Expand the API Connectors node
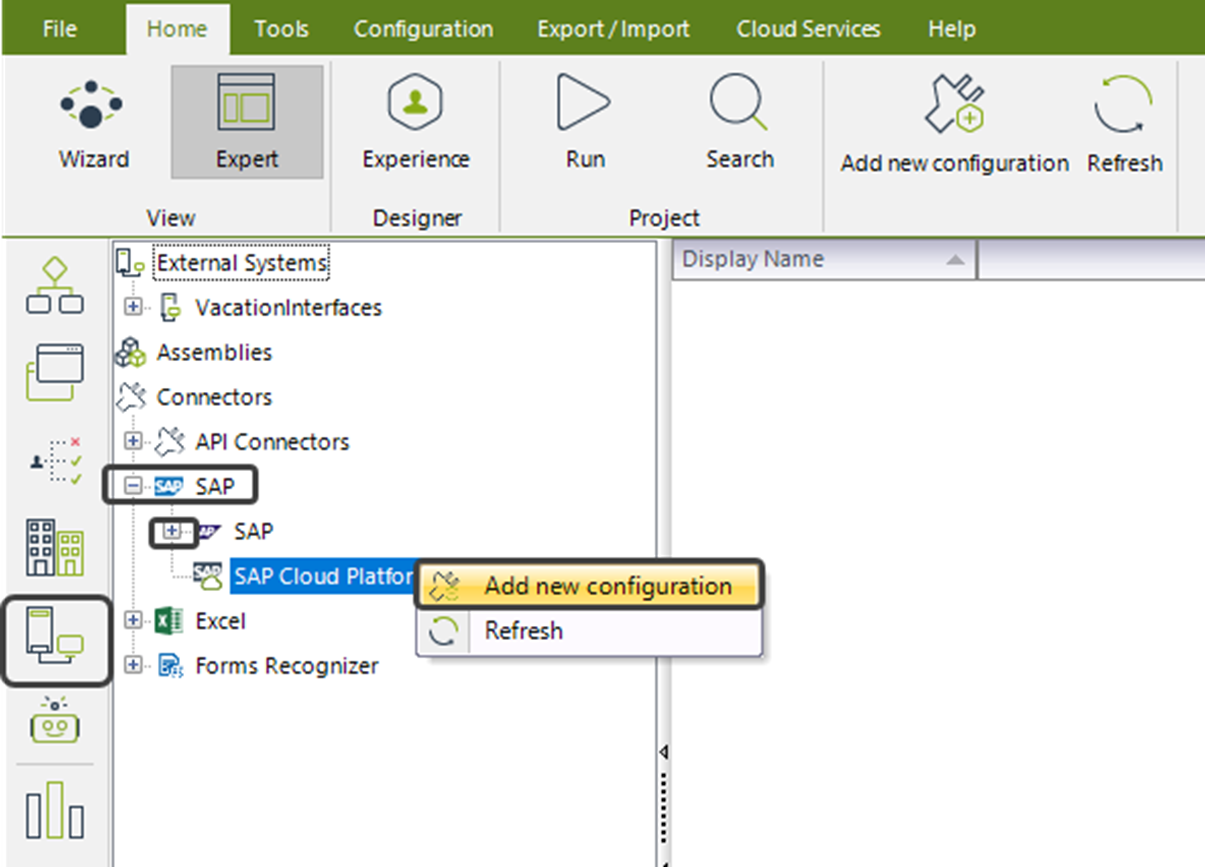 [x=133, y=441]
